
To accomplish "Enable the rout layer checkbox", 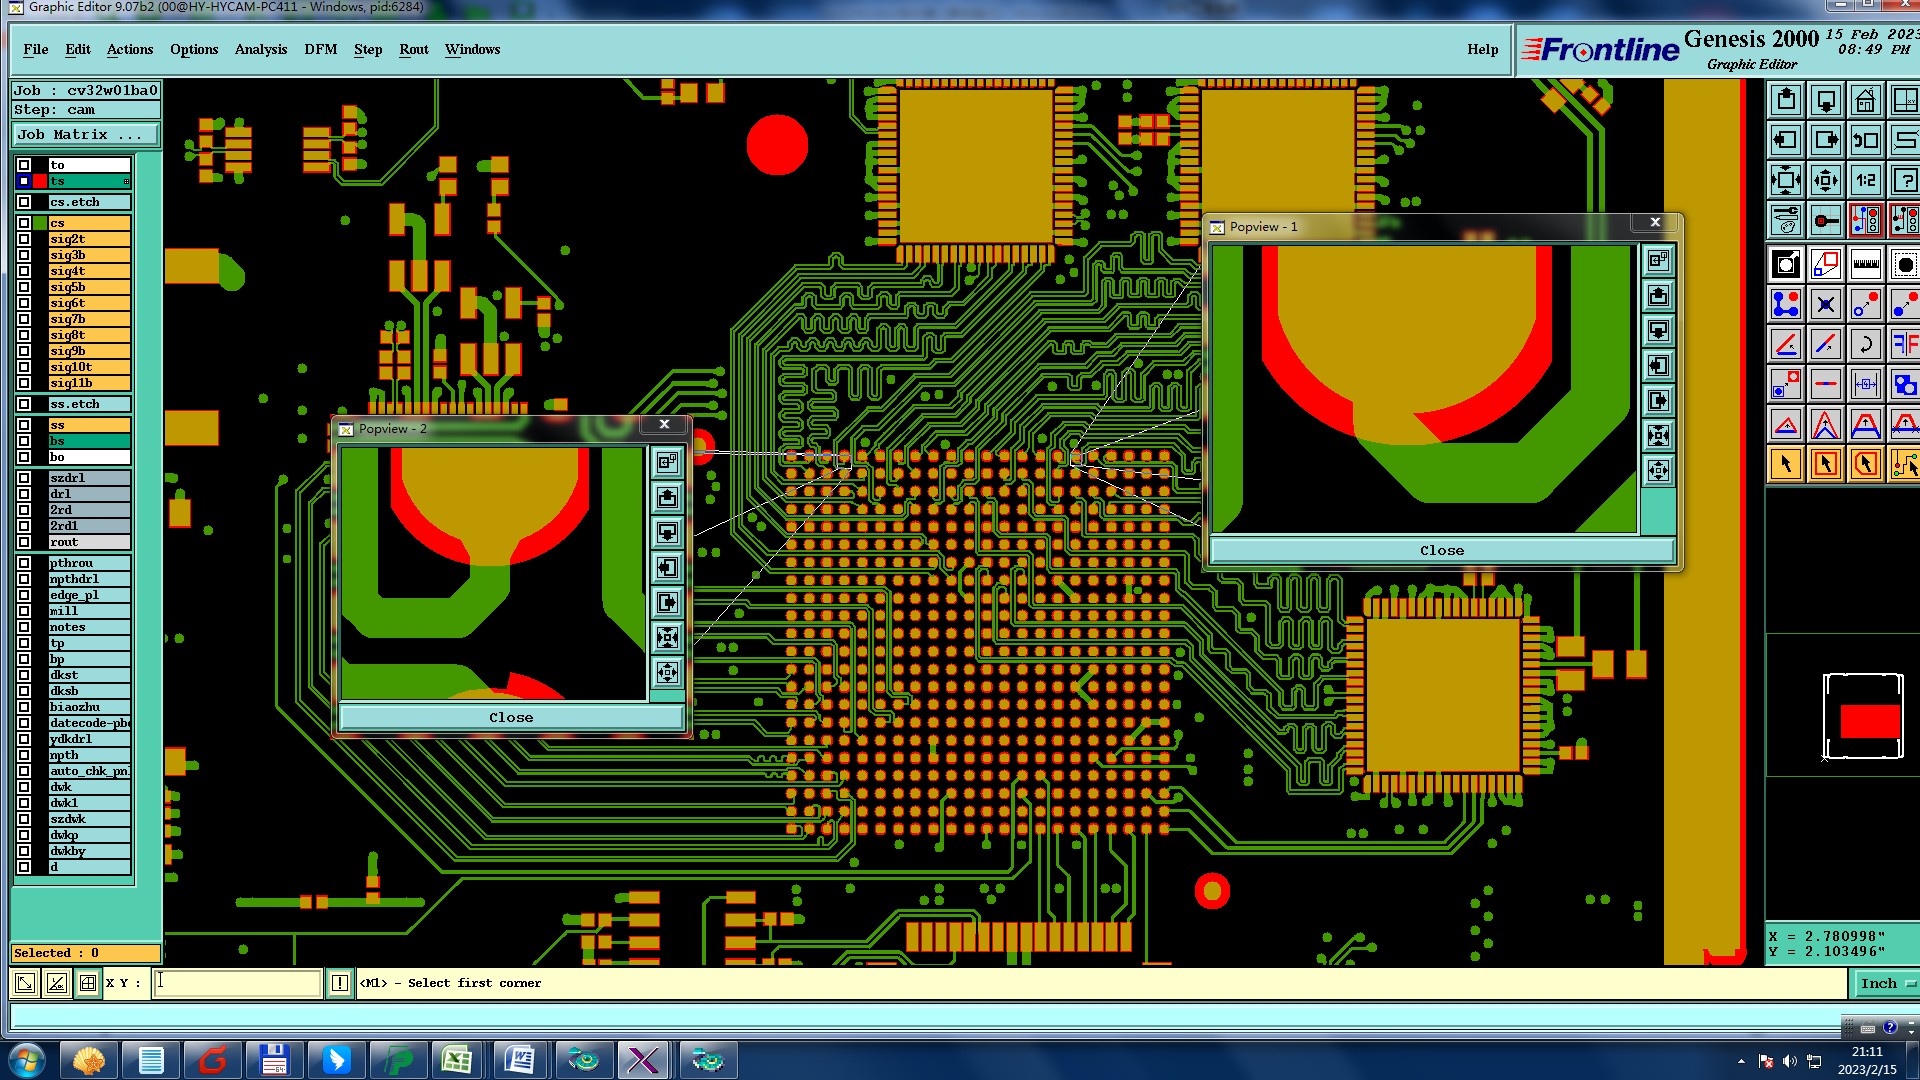I will click(x=24, y=542).
